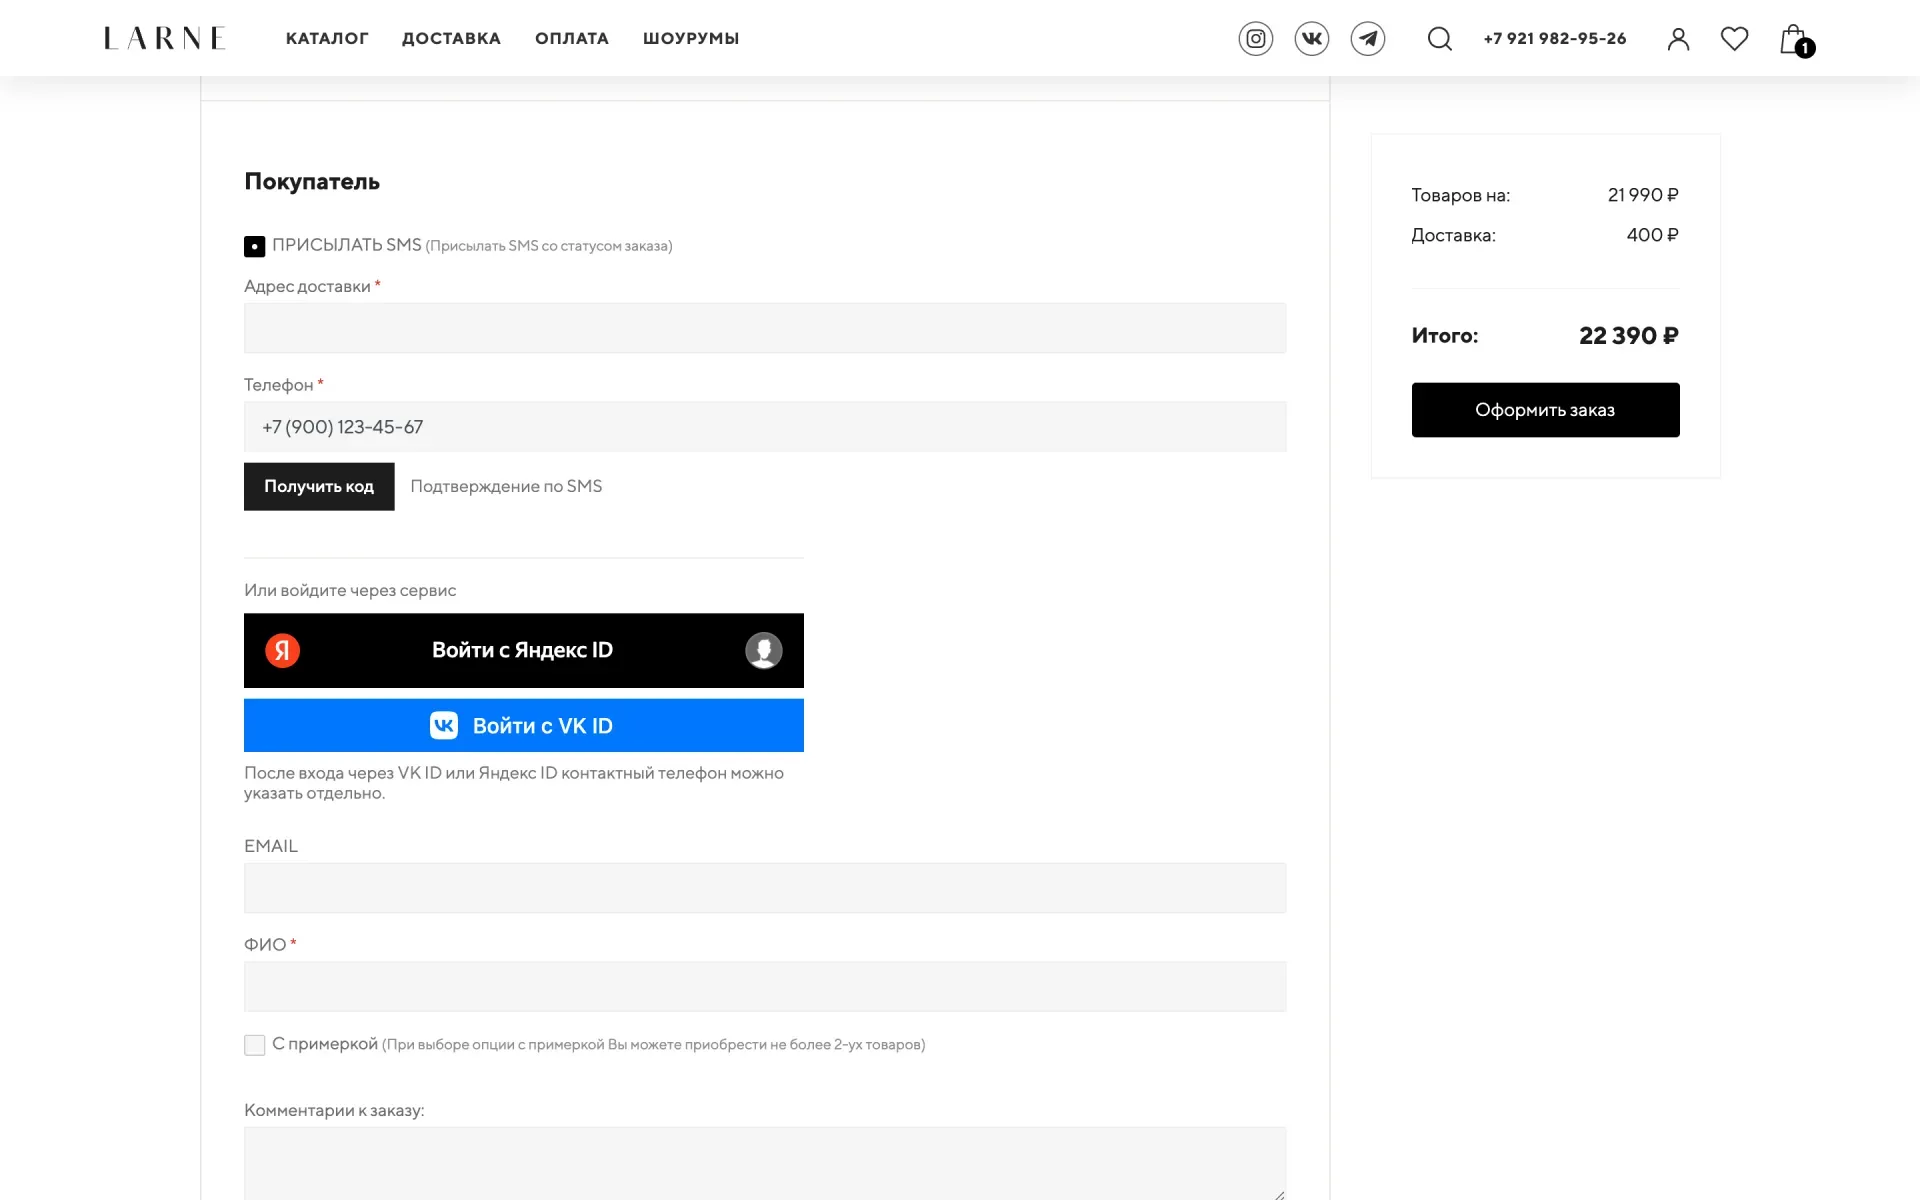This screenshot has width=1920, height=1200.
Task: Click the 'Покупатель' heading
Action: click(x=312, y=182)
